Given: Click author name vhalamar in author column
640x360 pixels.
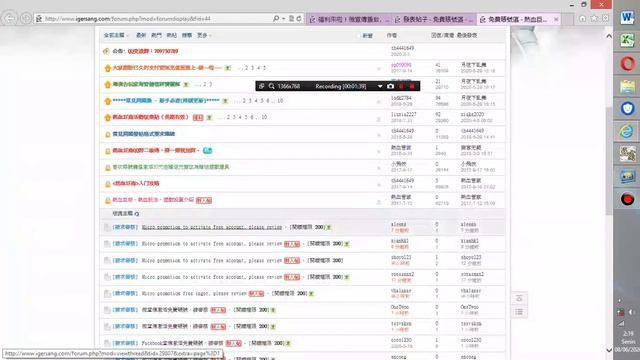Looking at the screenshot, I should coord(401,291).
